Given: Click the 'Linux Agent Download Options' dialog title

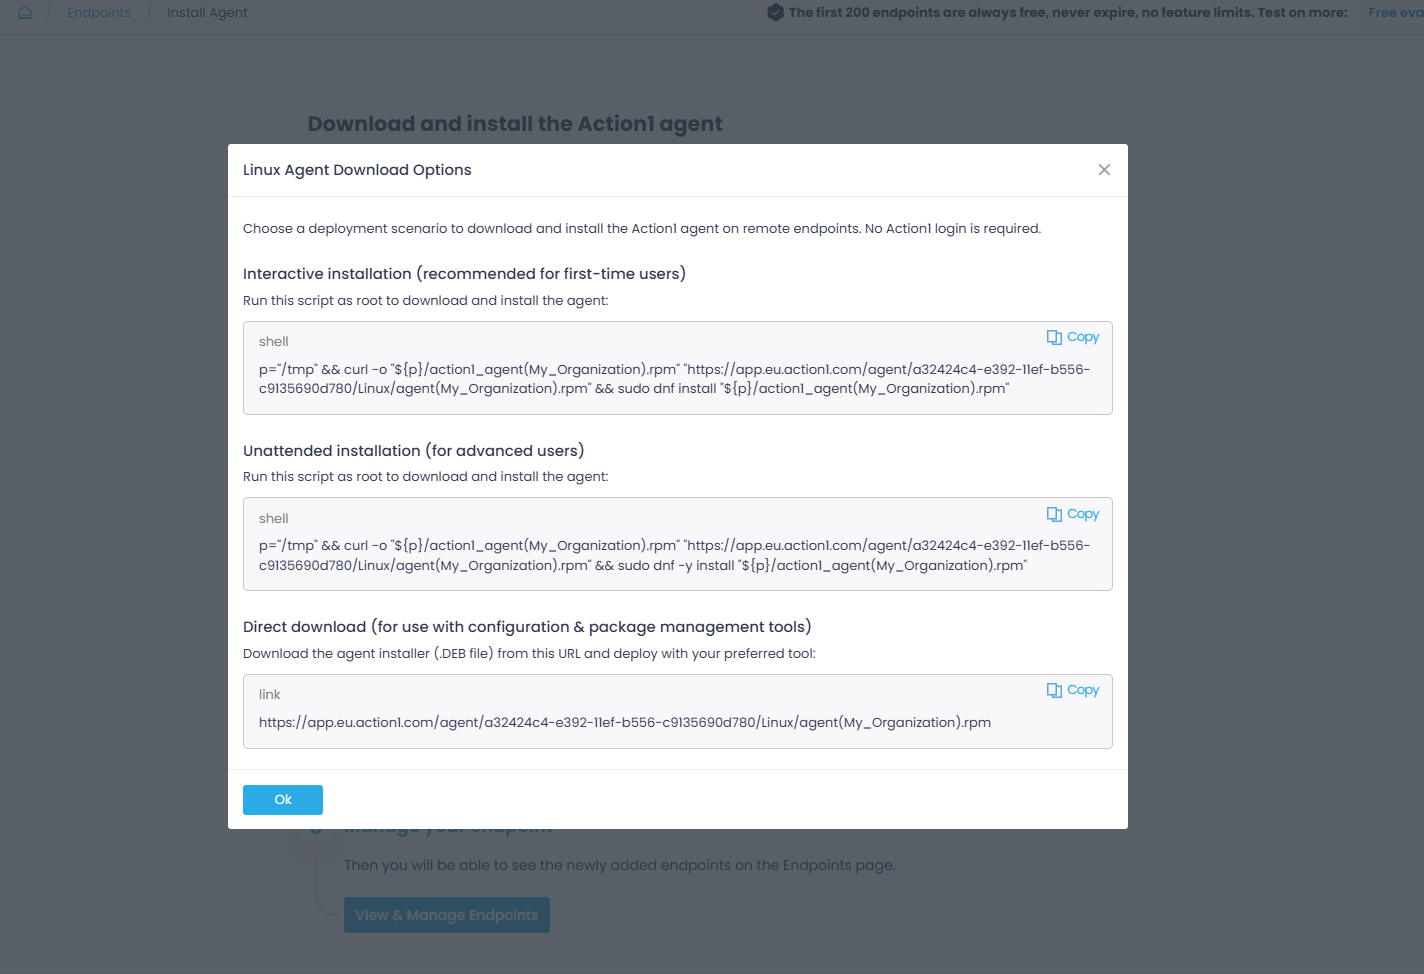Looking at the screenshot, I should coord(357,170).
